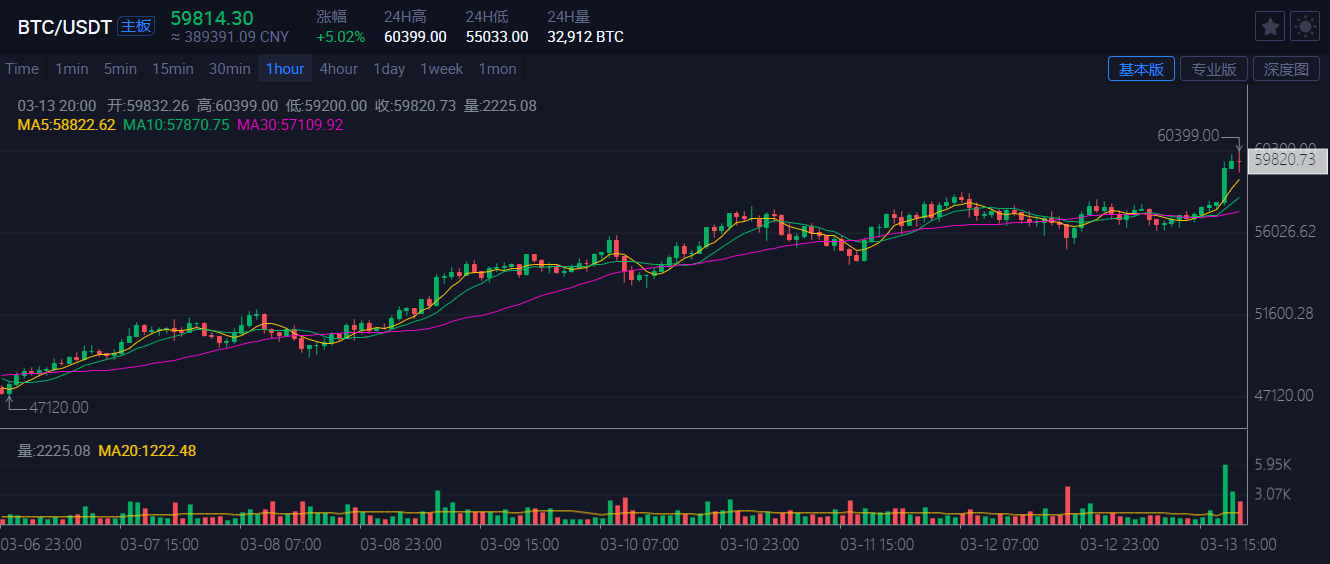Switch to 5min interval
Image resolution: width=1330 pixels, height=564 pixels.
[x=120, y=69]
